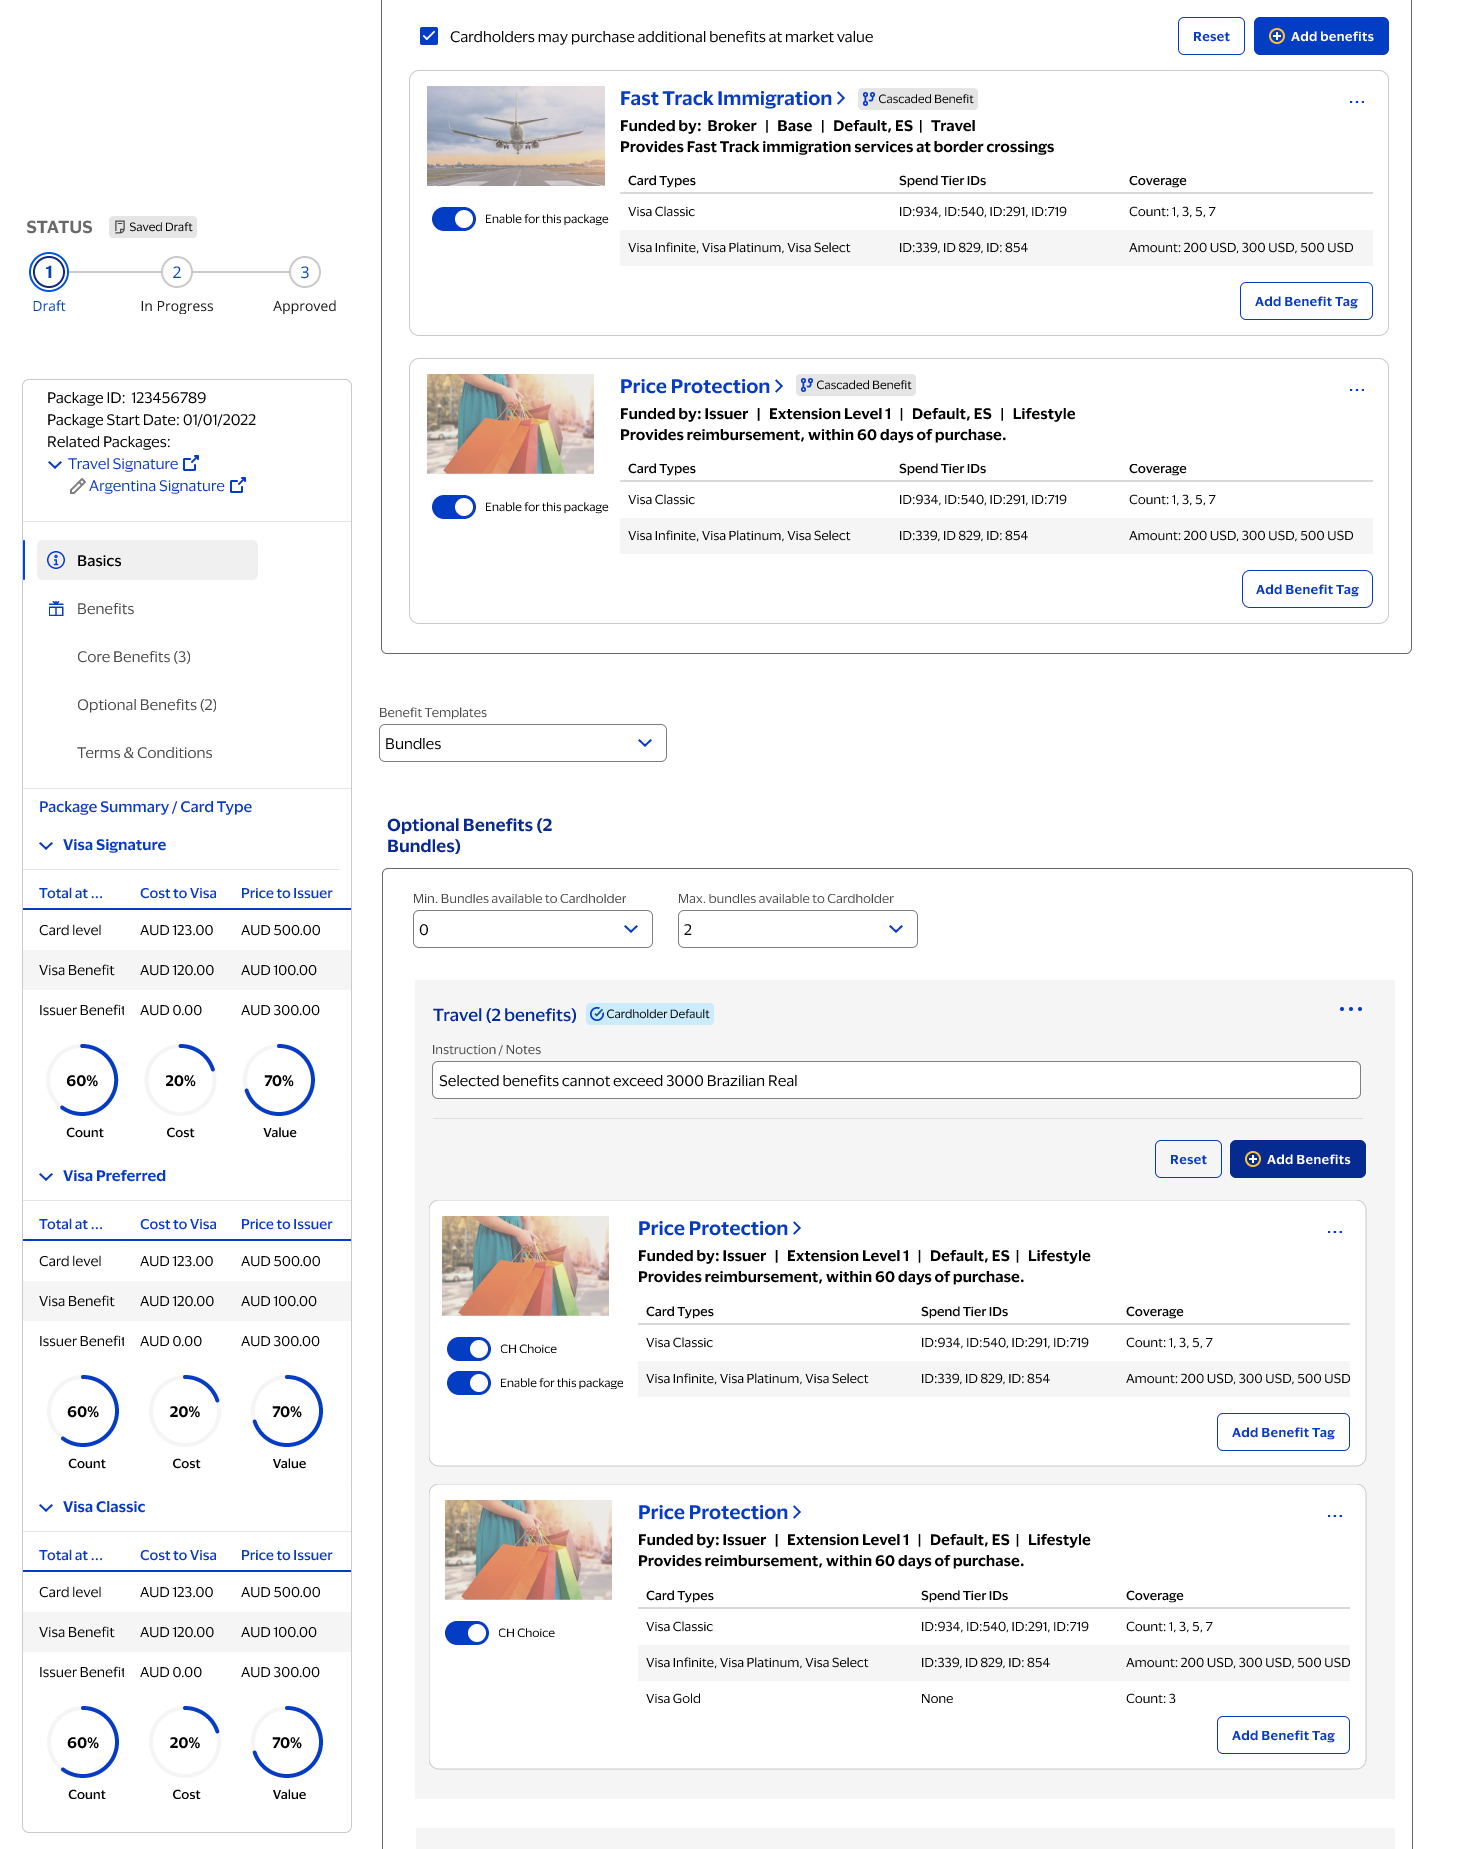Open first optional Price Protection title link

point(713,1228)
